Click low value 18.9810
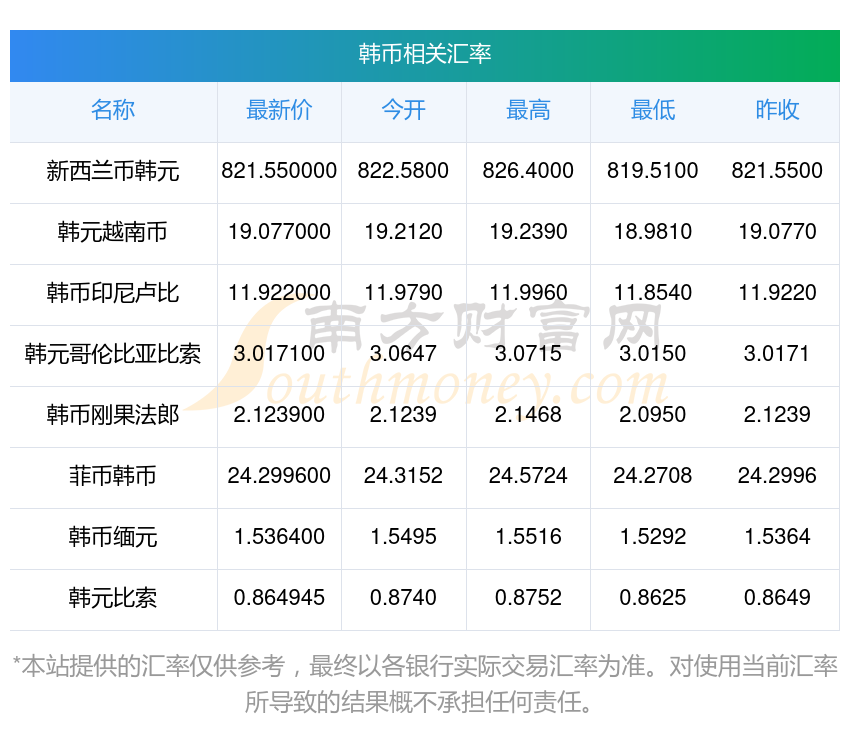 tap(653, 232)
